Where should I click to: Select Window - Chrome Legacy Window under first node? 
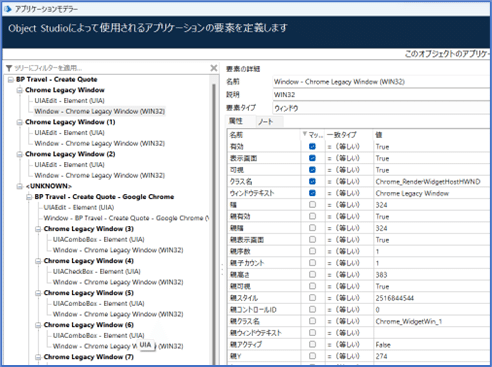click(99, 111)
